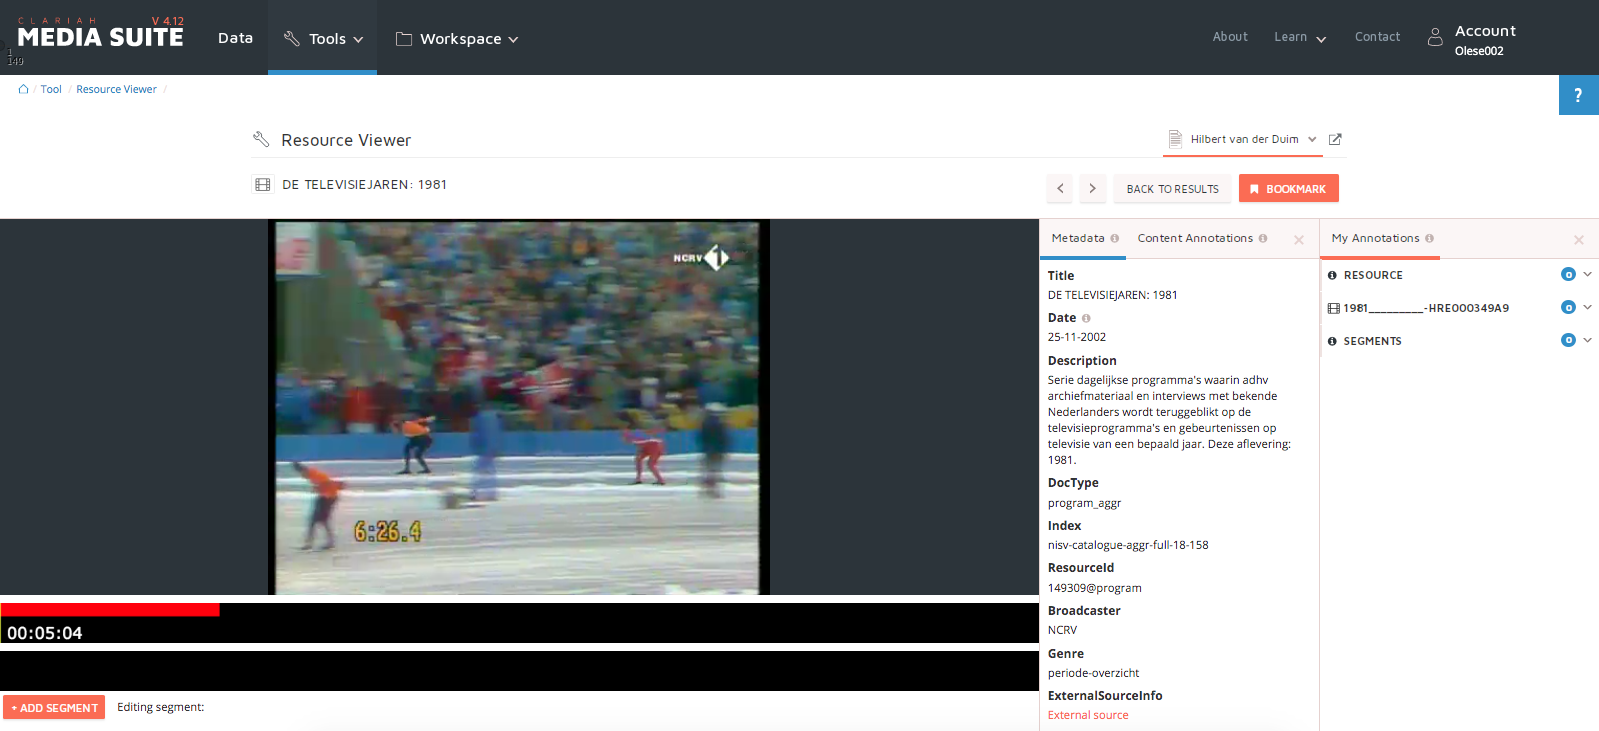Go to next resource arrow
The height and width of the screenshot is (731, 1599).
(x=1092, y=188)
